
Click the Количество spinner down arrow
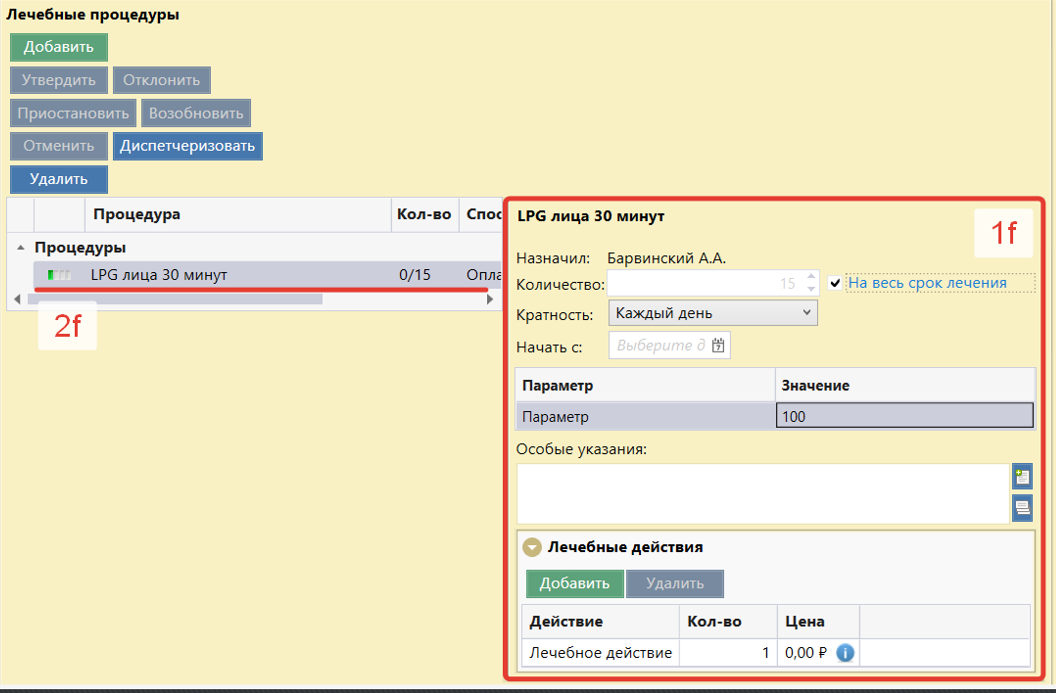[x=809, y=289]
